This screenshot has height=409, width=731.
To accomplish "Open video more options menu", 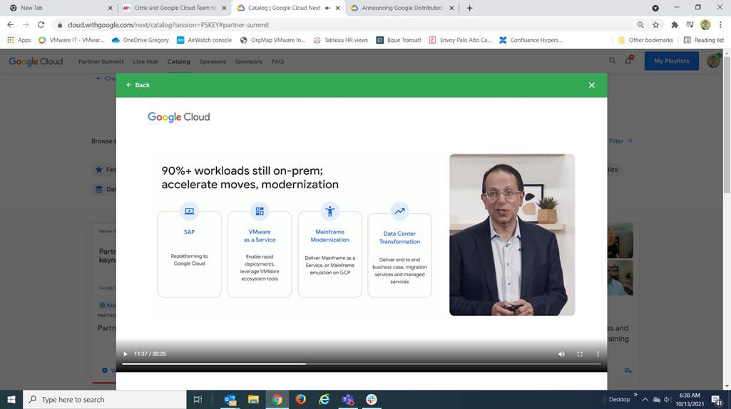I will point(598,354).
